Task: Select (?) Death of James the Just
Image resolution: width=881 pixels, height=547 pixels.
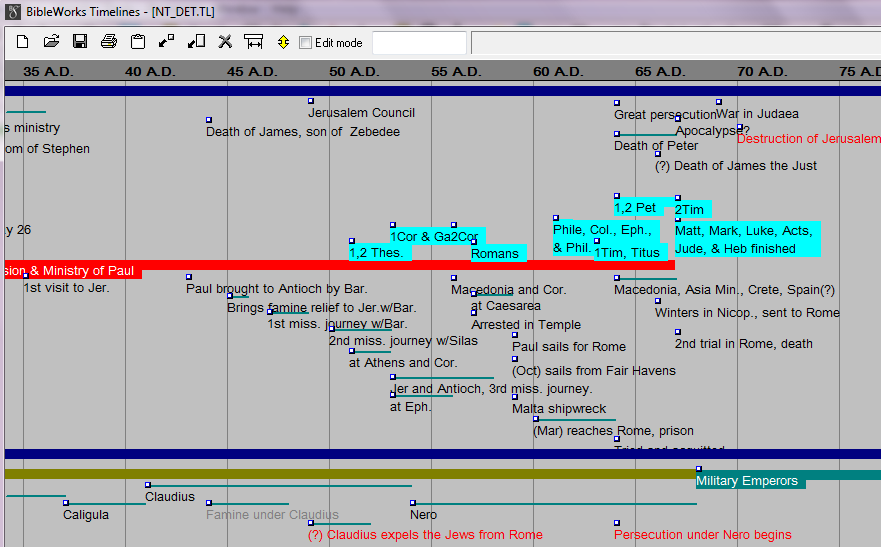Action: coord(735,166)
